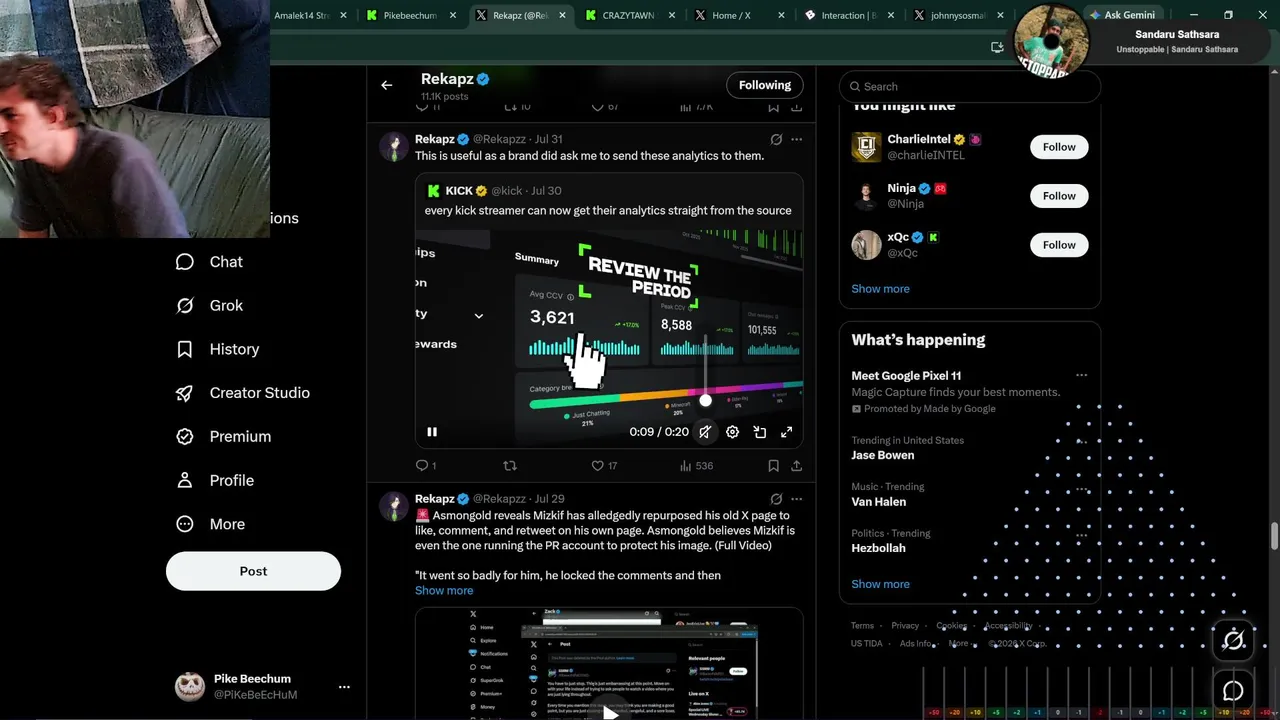The height and width of the screenshot is (720, 1280).
Task: Close the CRAZYTAWN browser tab
Action: pyautogui.click(x=671, y=15)
